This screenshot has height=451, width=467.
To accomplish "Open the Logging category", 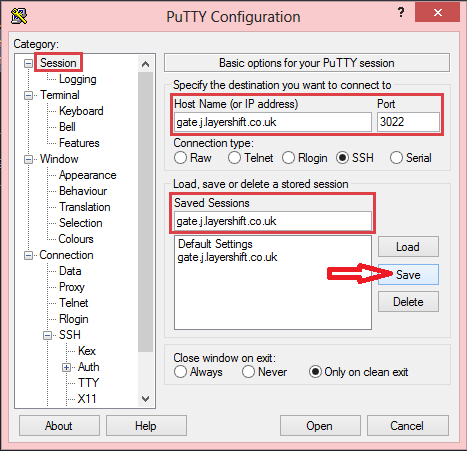I will click(78, 79).
